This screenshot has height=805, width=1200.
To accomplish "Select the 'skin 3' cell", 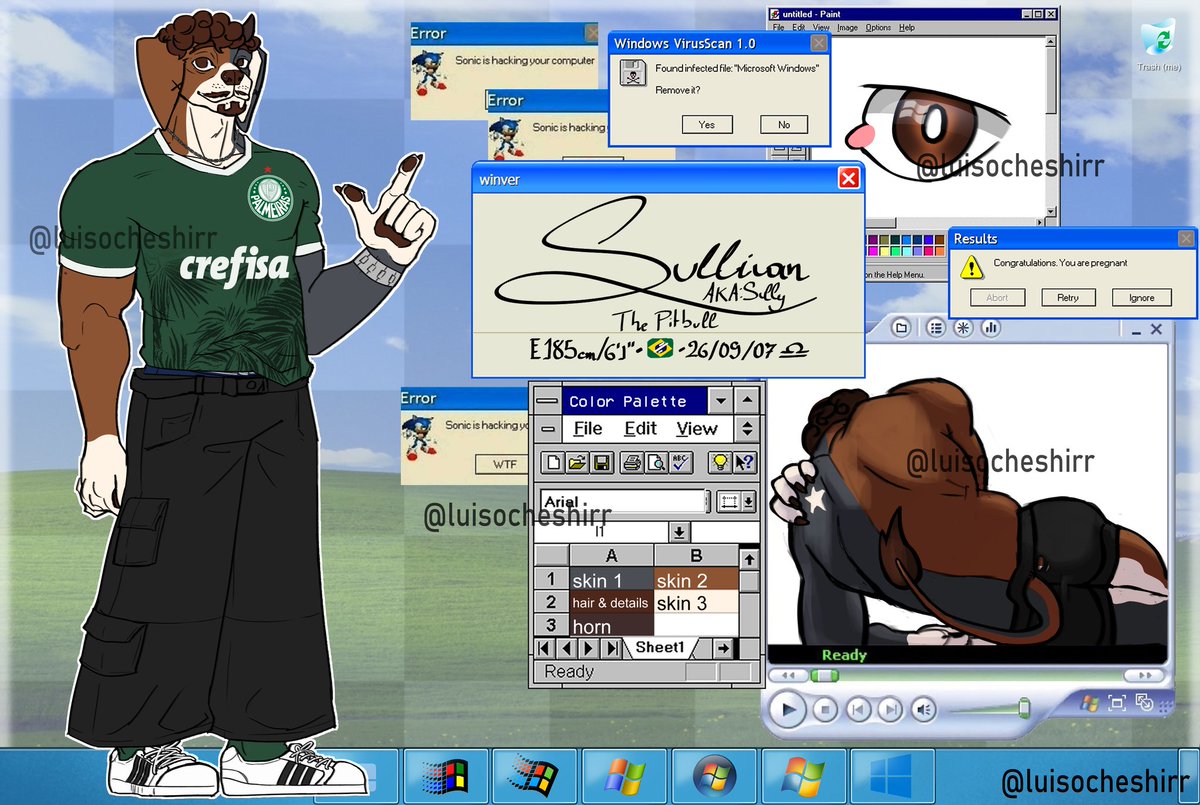I will 696,603.
